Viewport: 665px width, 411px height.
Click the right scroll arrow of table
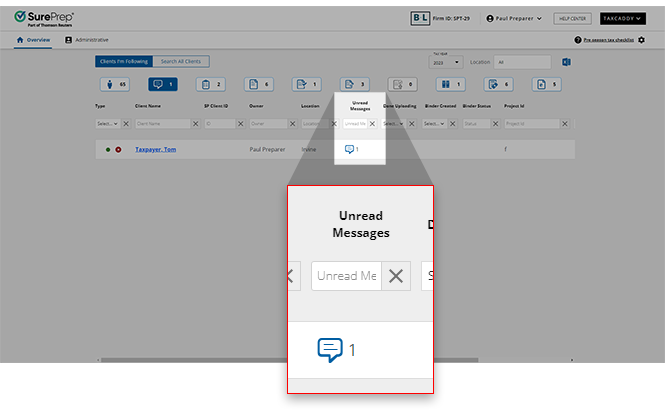572,360
